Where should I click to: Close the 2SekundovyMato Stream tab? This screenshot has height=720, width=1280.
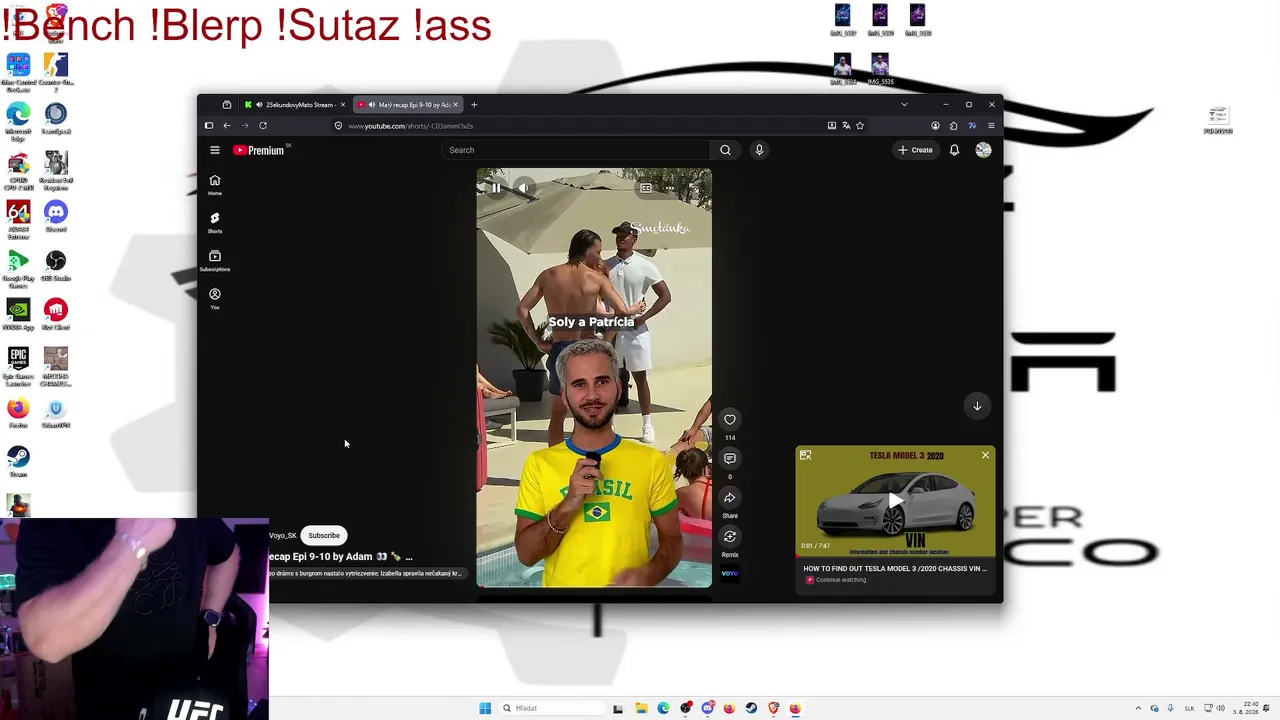coord(342,105)
